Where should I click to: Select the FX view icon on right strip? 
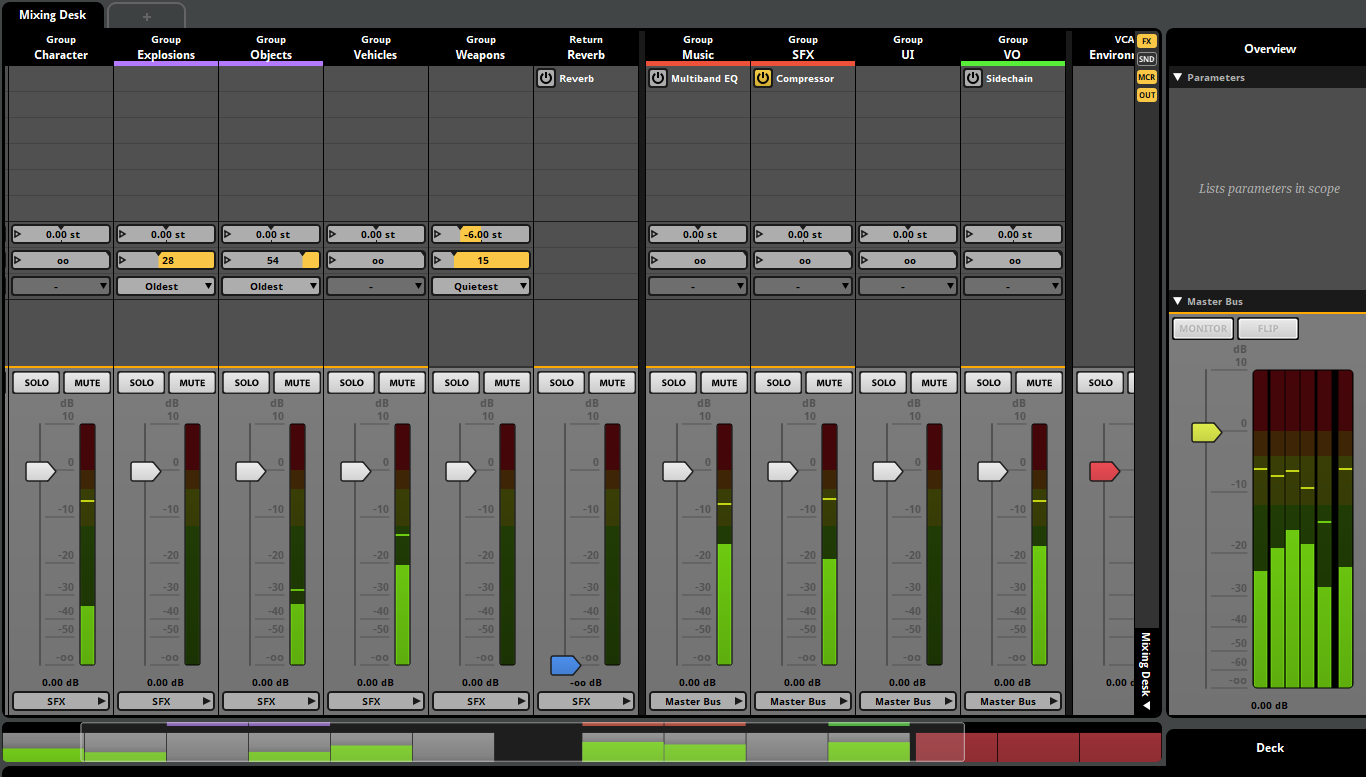coord(1146,41)
